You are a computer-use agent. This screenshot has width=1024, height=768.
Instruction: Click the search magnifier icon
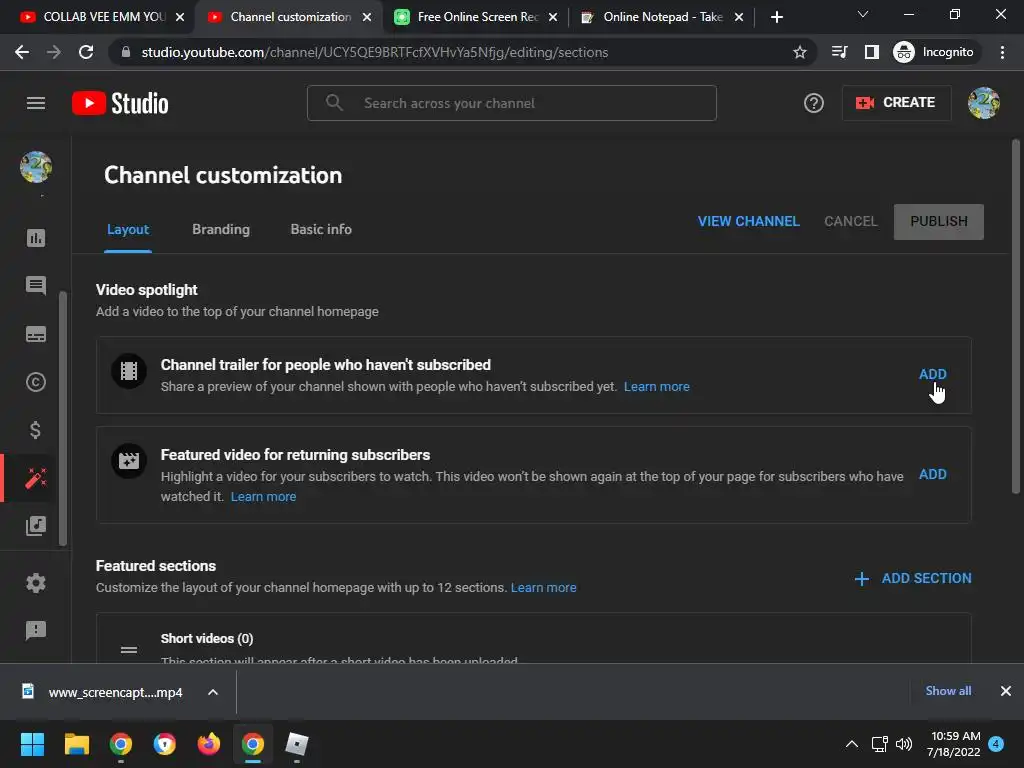(334, 103)
